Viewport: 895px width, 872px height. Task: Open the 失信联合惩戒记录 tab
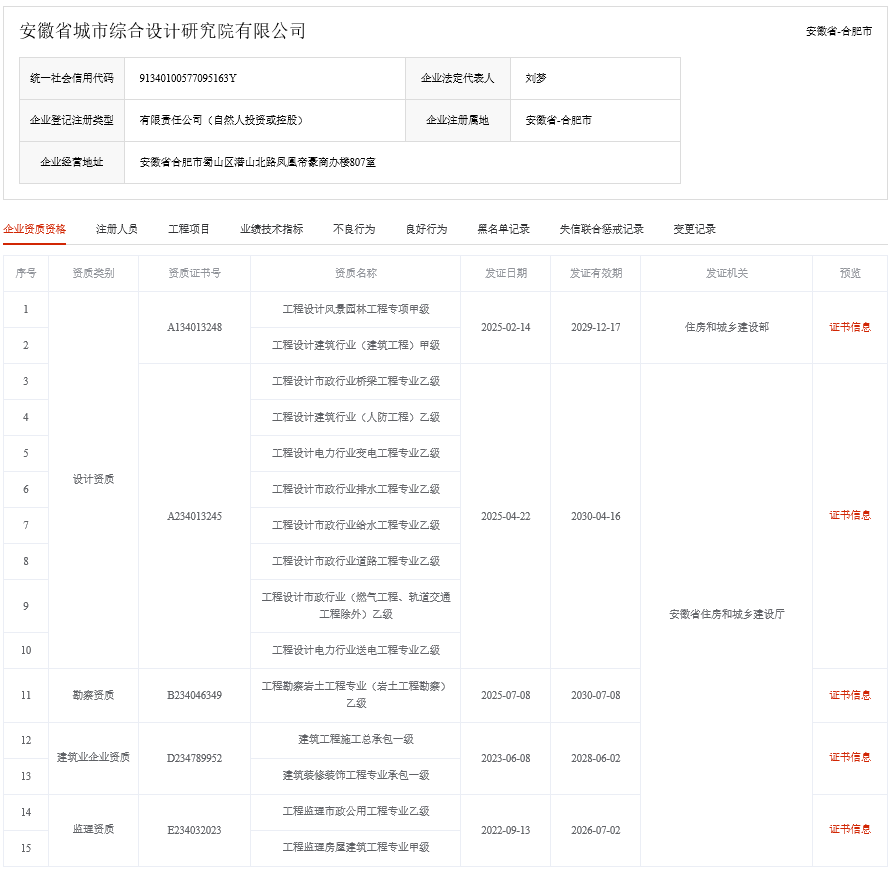pos(601,229)
